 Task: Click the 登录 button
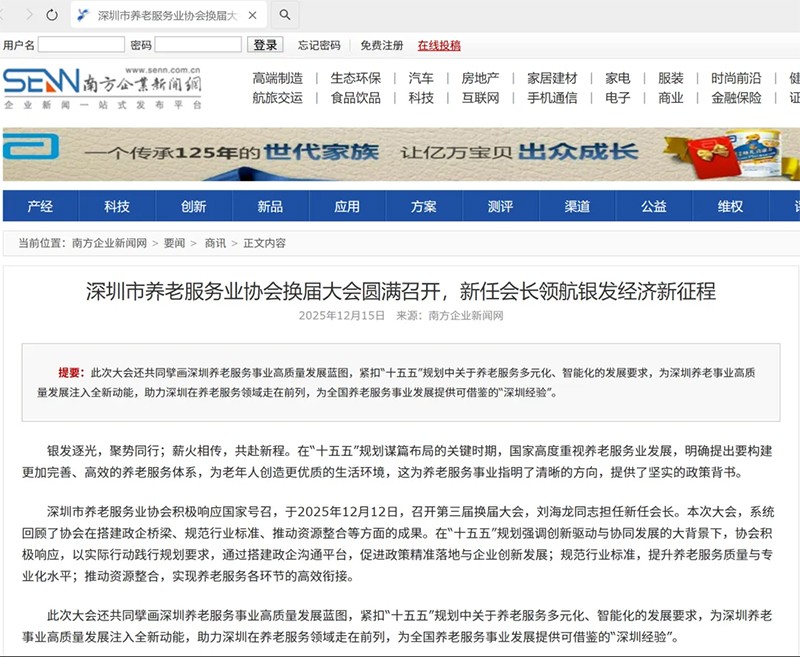(x=265, y=45)
